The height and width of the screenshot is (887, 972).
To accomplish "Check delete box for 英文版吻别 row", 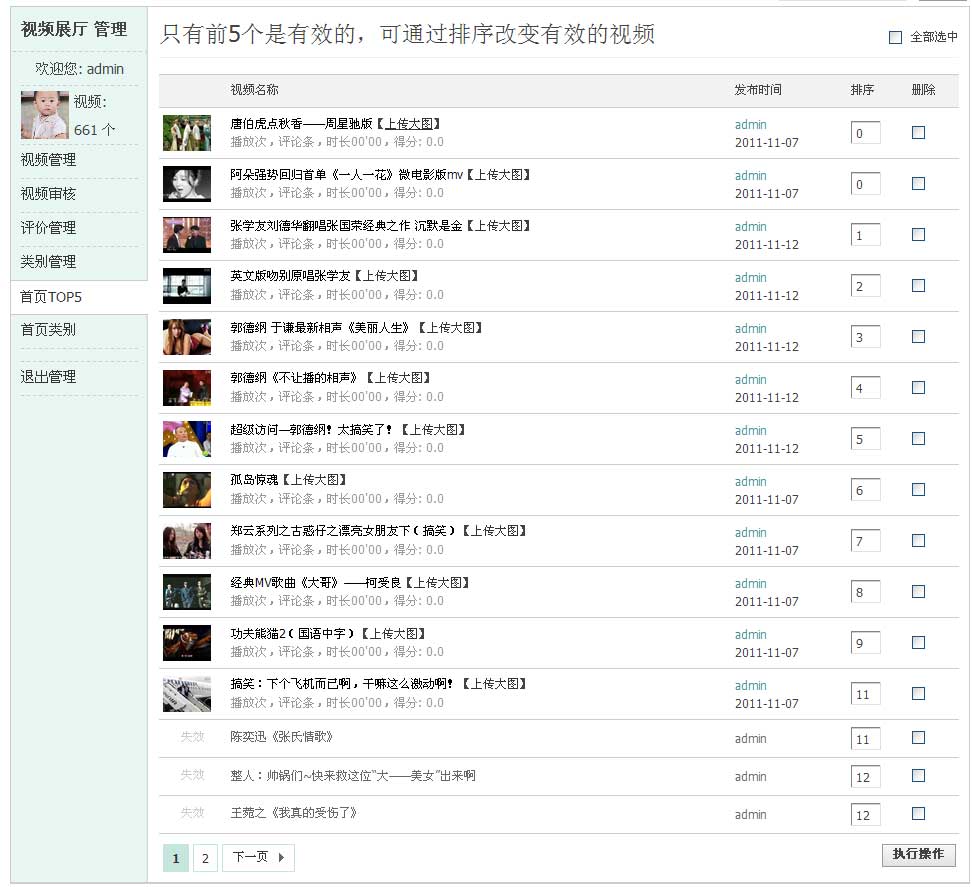I will tap(918, 285).
